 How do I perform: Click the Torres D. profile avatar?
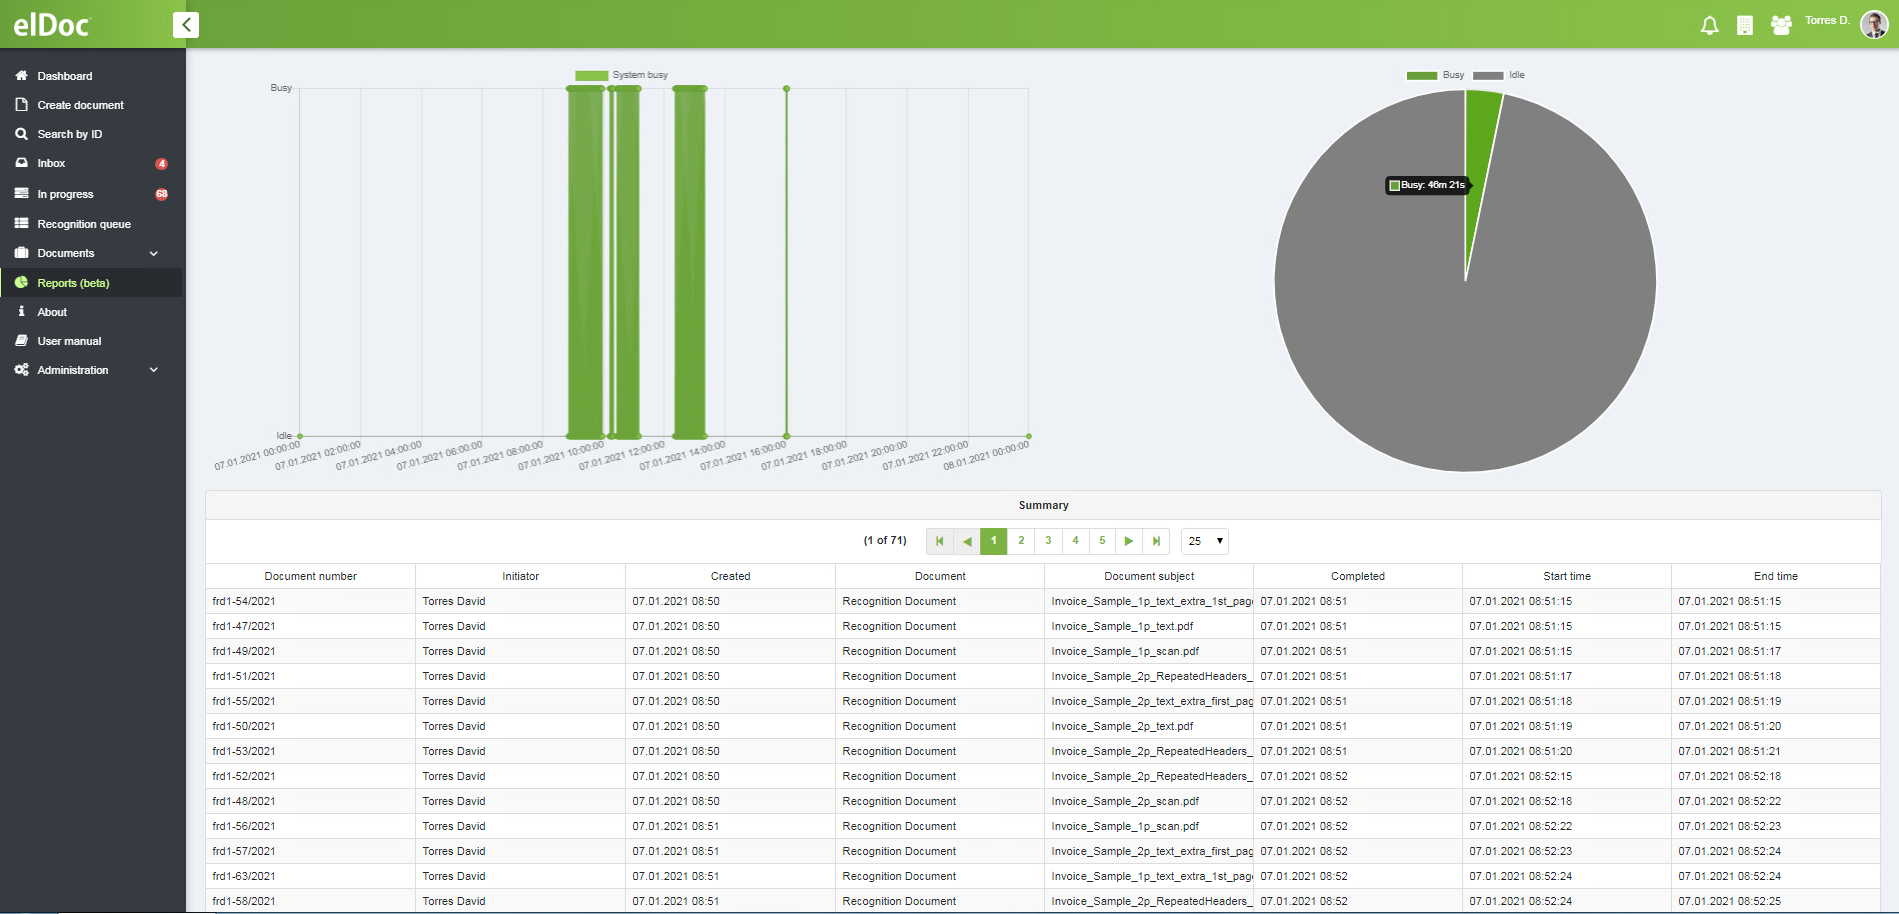(x=1873, y=24)
